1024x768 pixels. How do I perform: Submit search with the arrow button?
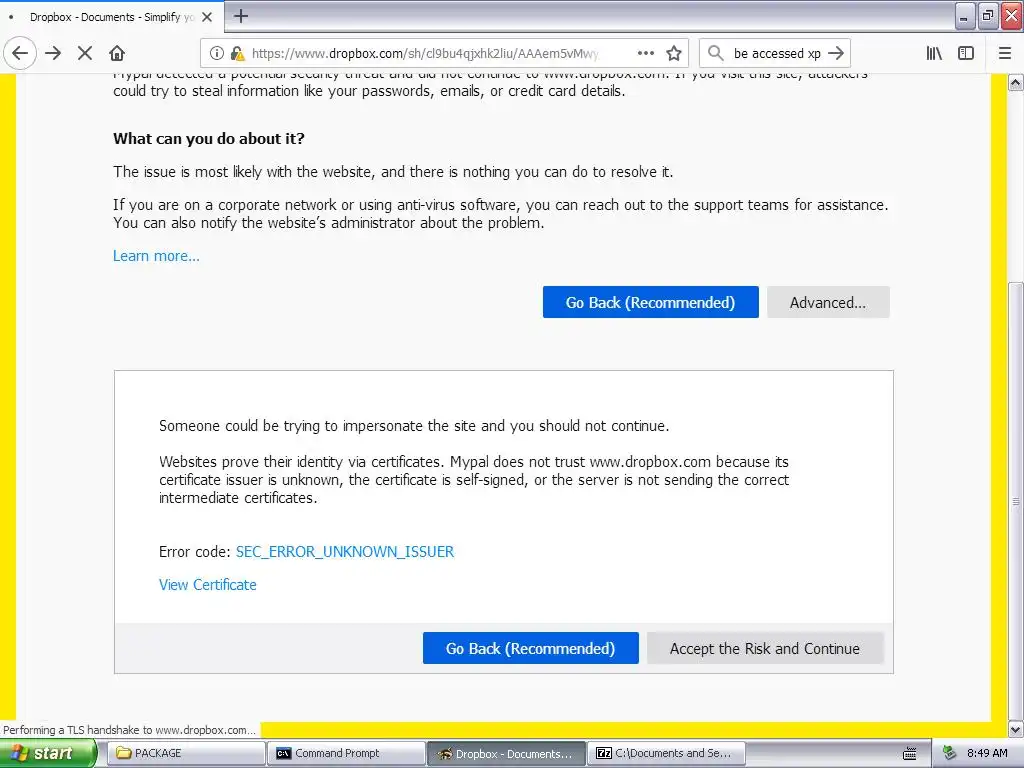(x=836, y=53)
